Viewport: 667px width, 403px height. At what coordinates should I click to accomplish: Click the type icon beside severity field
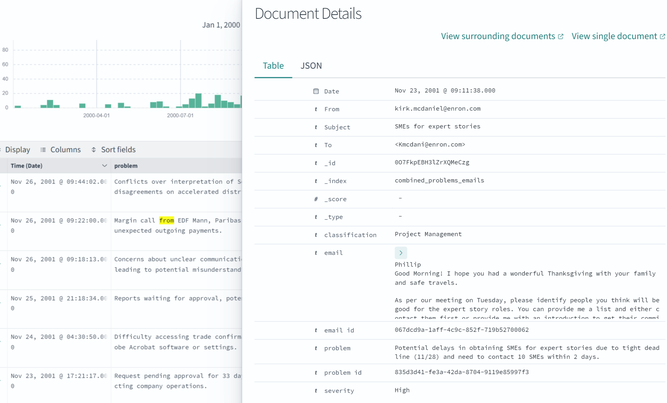316,391
